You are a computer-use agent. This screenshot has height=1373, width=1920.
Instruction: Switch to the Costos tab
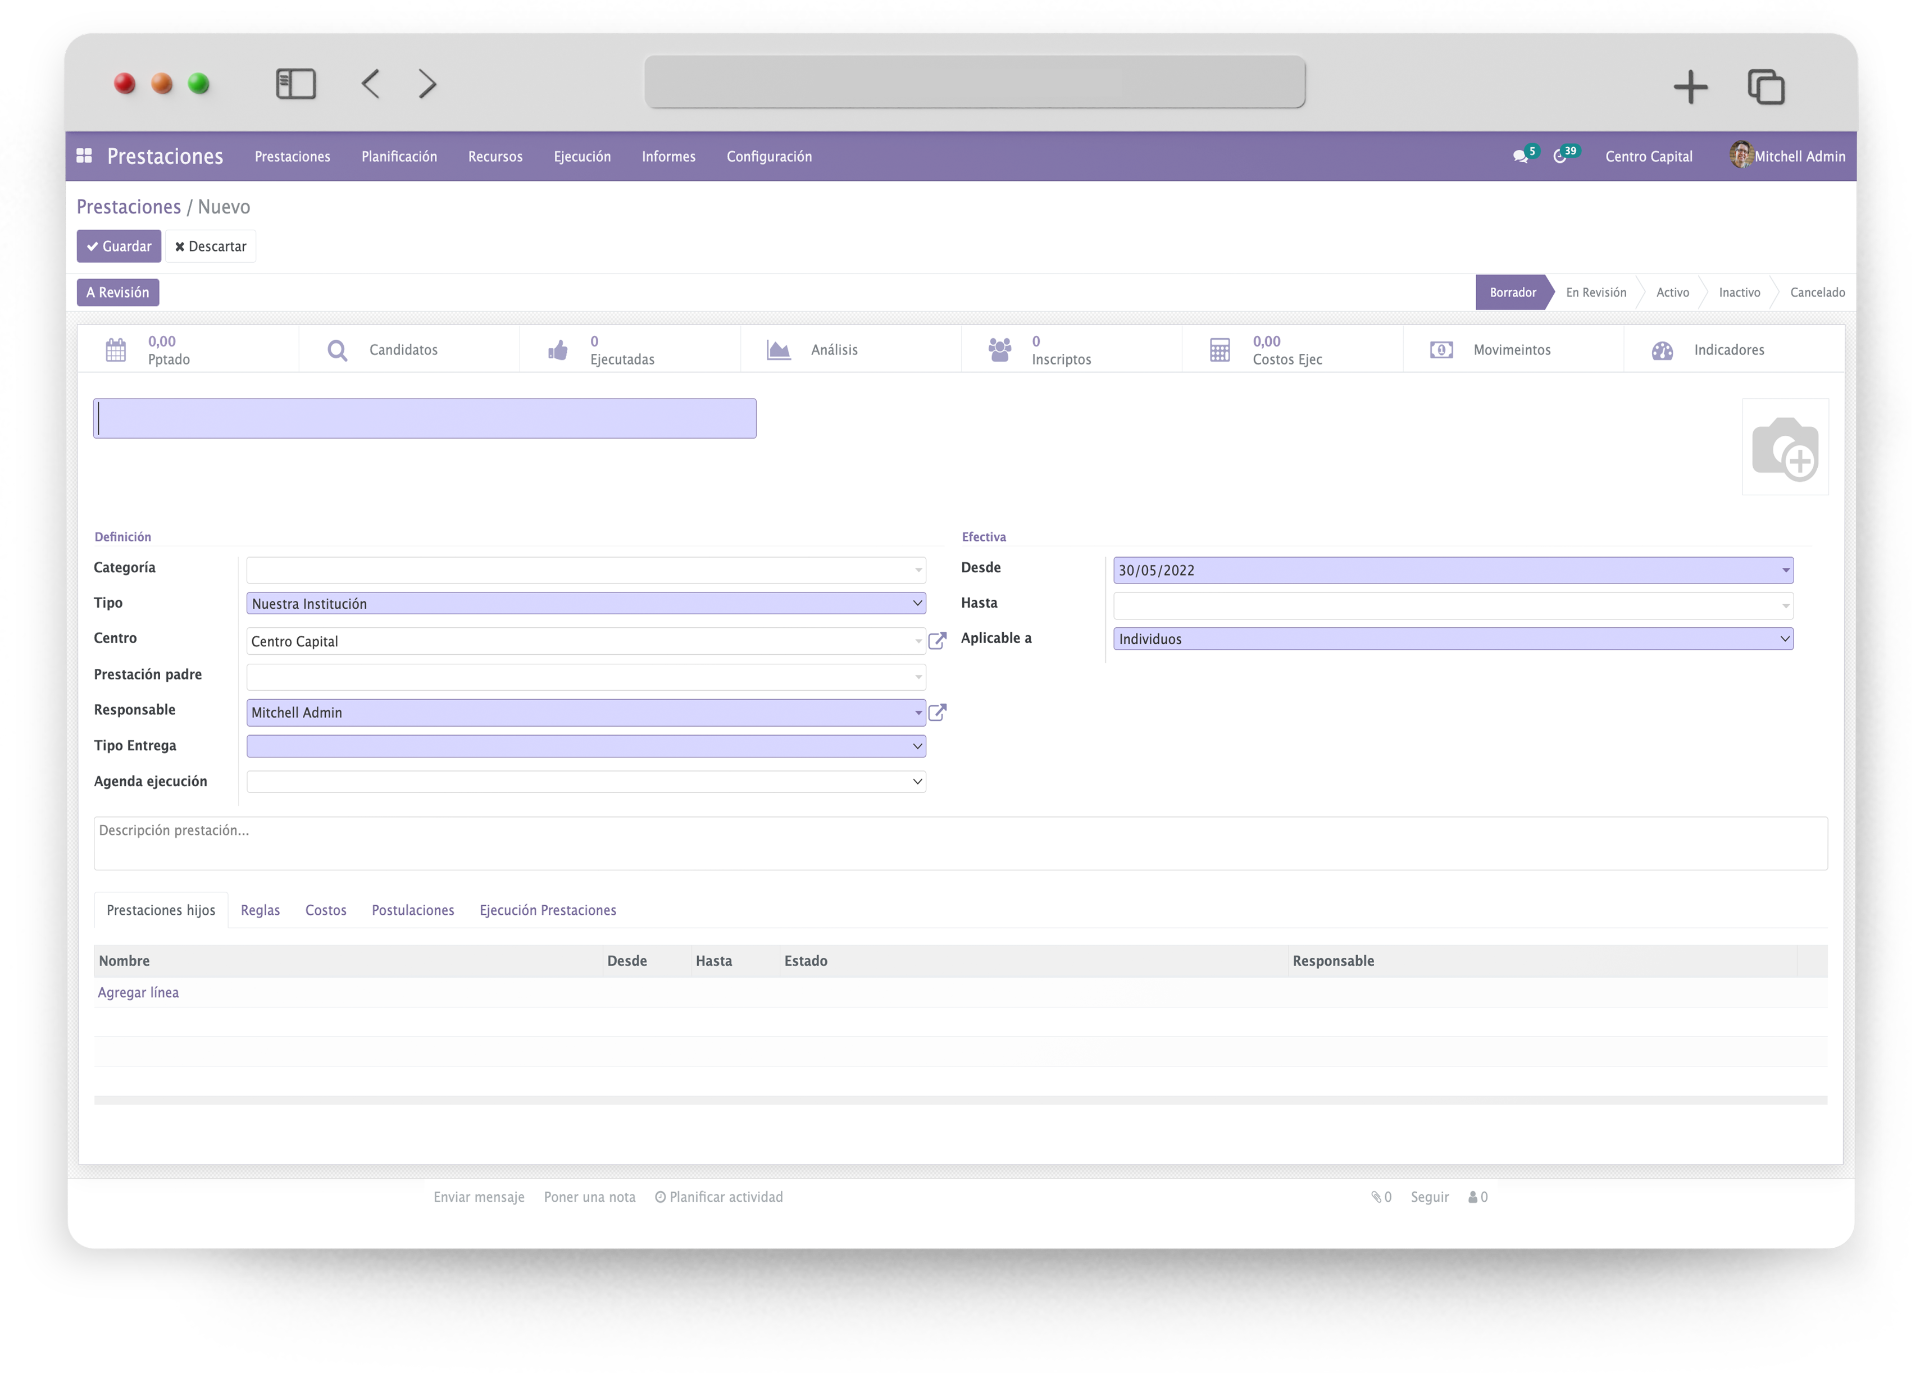click(326, 910)
